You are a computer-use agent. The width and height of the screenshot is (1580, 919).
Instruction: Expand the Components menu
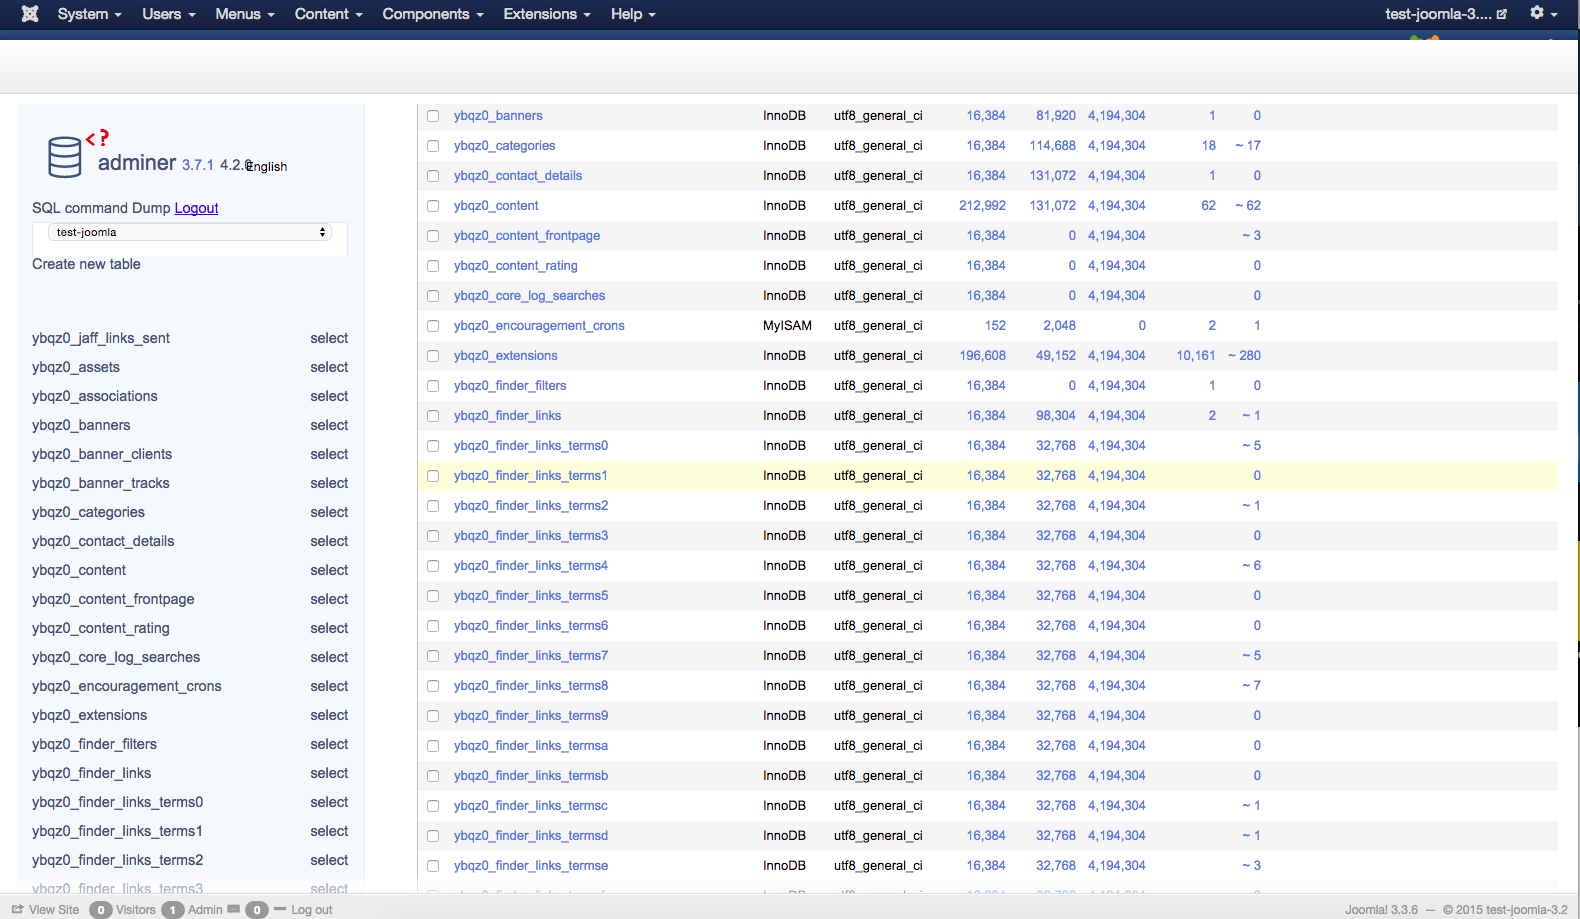point(432,14)
